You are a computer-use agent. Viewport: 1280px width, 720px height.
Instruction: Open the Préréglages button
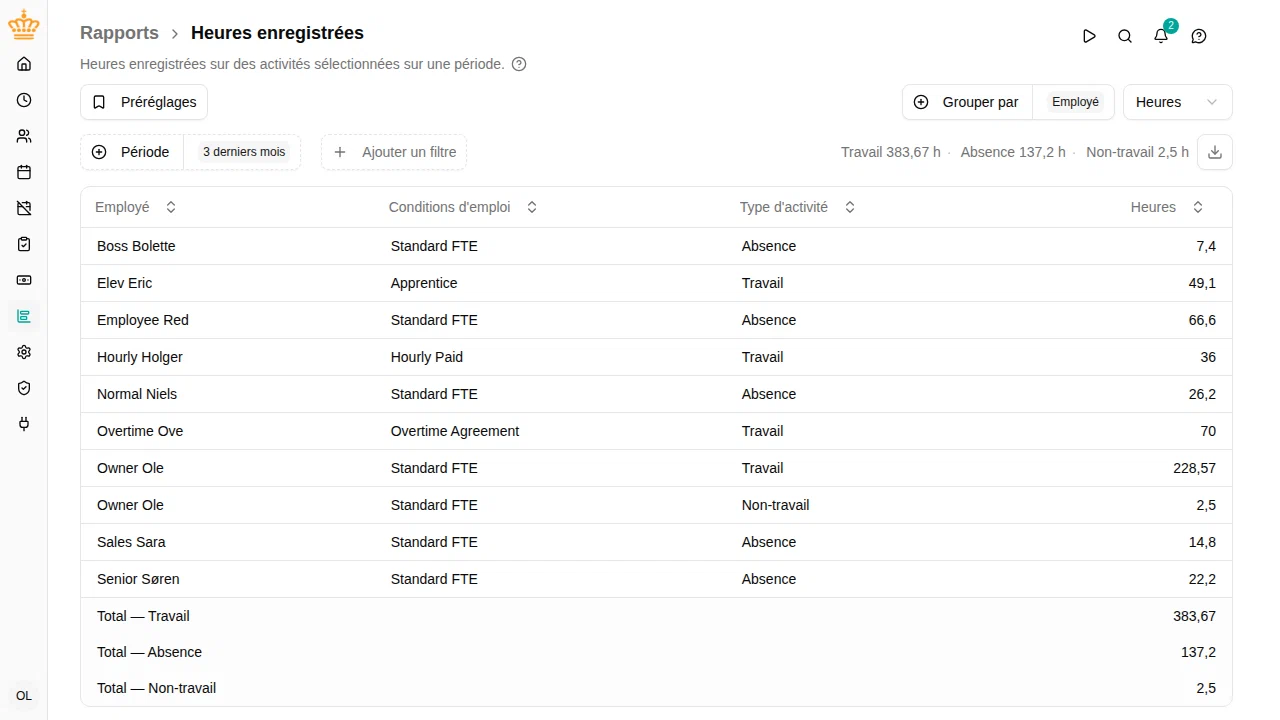tap(144, 102)
